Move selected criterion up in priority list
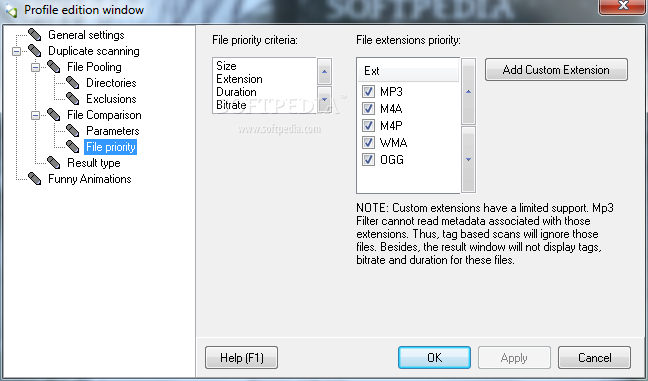 (x=324, y=71)
